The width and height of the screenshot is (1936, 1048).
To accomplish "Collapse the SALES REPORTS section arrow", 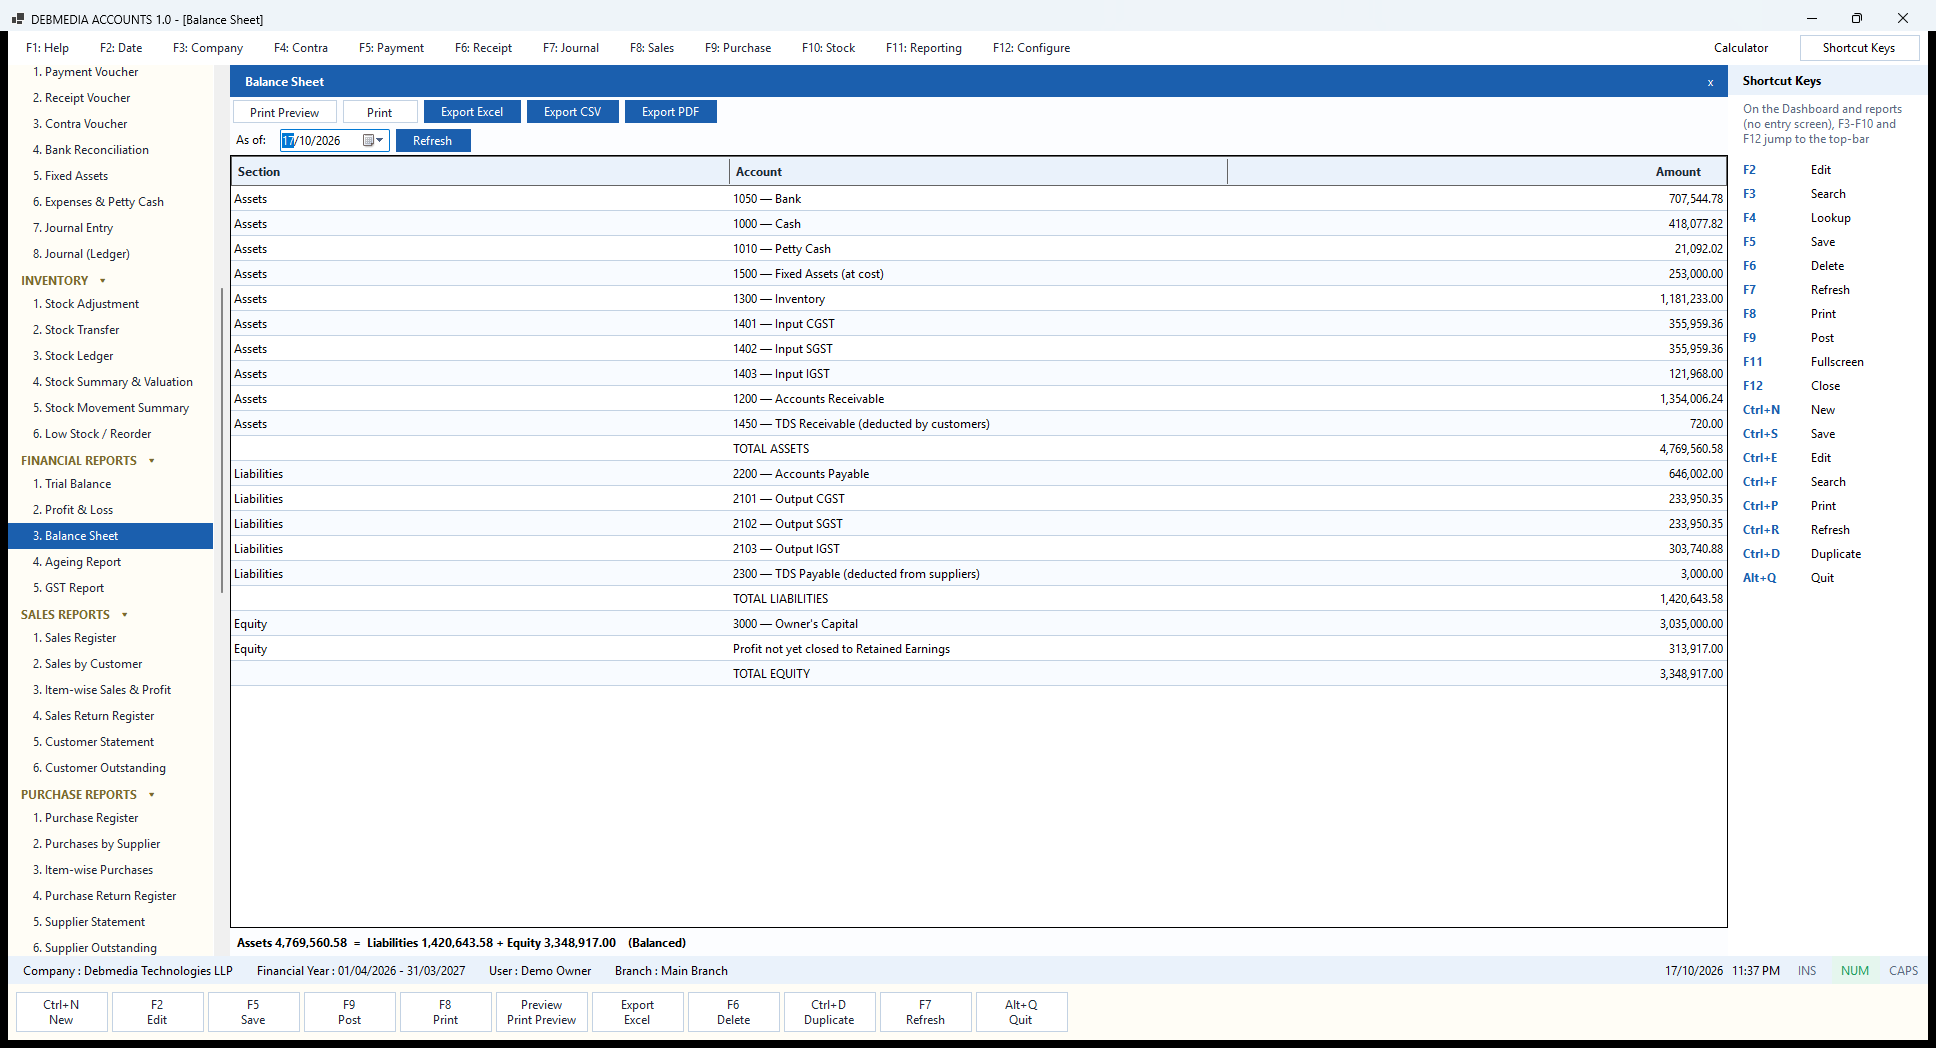I will coord(125,615).
